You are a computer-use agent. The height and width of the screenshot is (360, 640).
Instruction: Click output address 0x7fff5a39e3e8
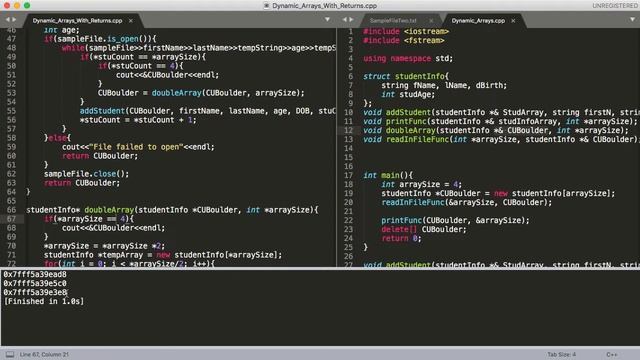click(x=35, y=292)
